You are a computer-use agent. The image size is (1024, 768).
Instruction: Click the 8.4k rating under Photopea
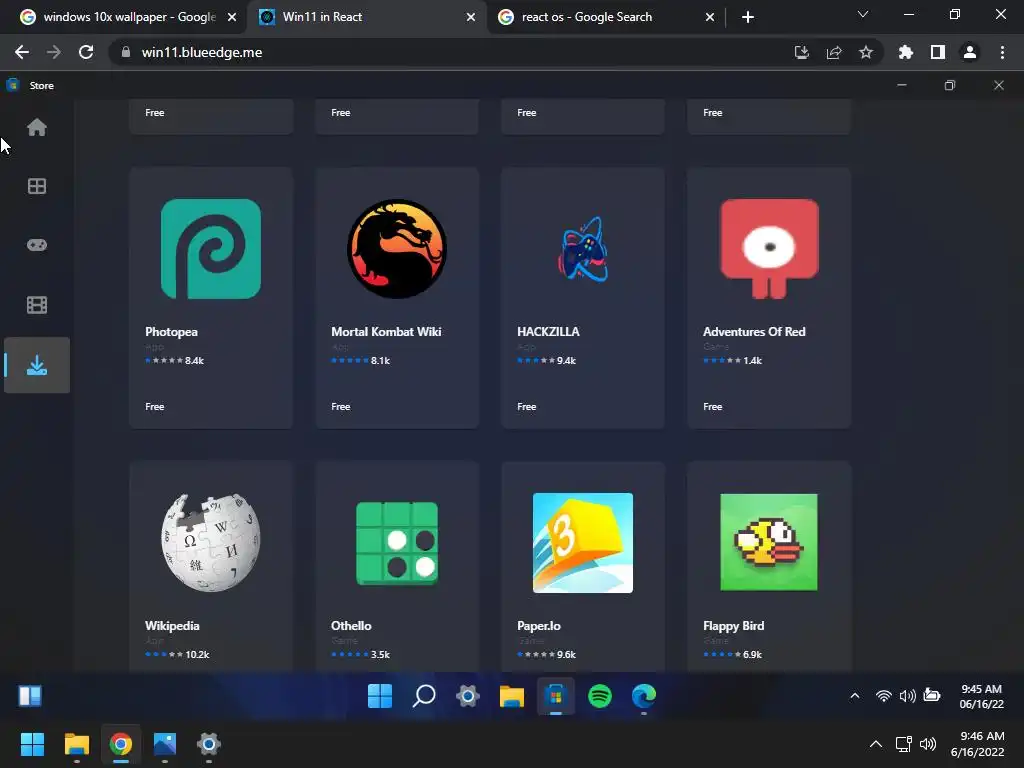pyautogui.click(x=195, y=360)
